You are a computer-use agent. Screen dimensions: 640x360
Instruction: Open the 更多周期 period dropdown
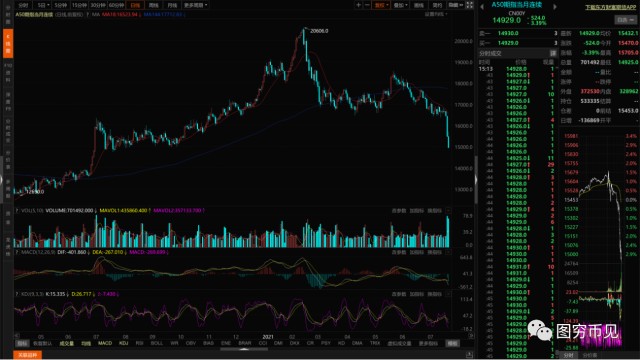point(196,5)
